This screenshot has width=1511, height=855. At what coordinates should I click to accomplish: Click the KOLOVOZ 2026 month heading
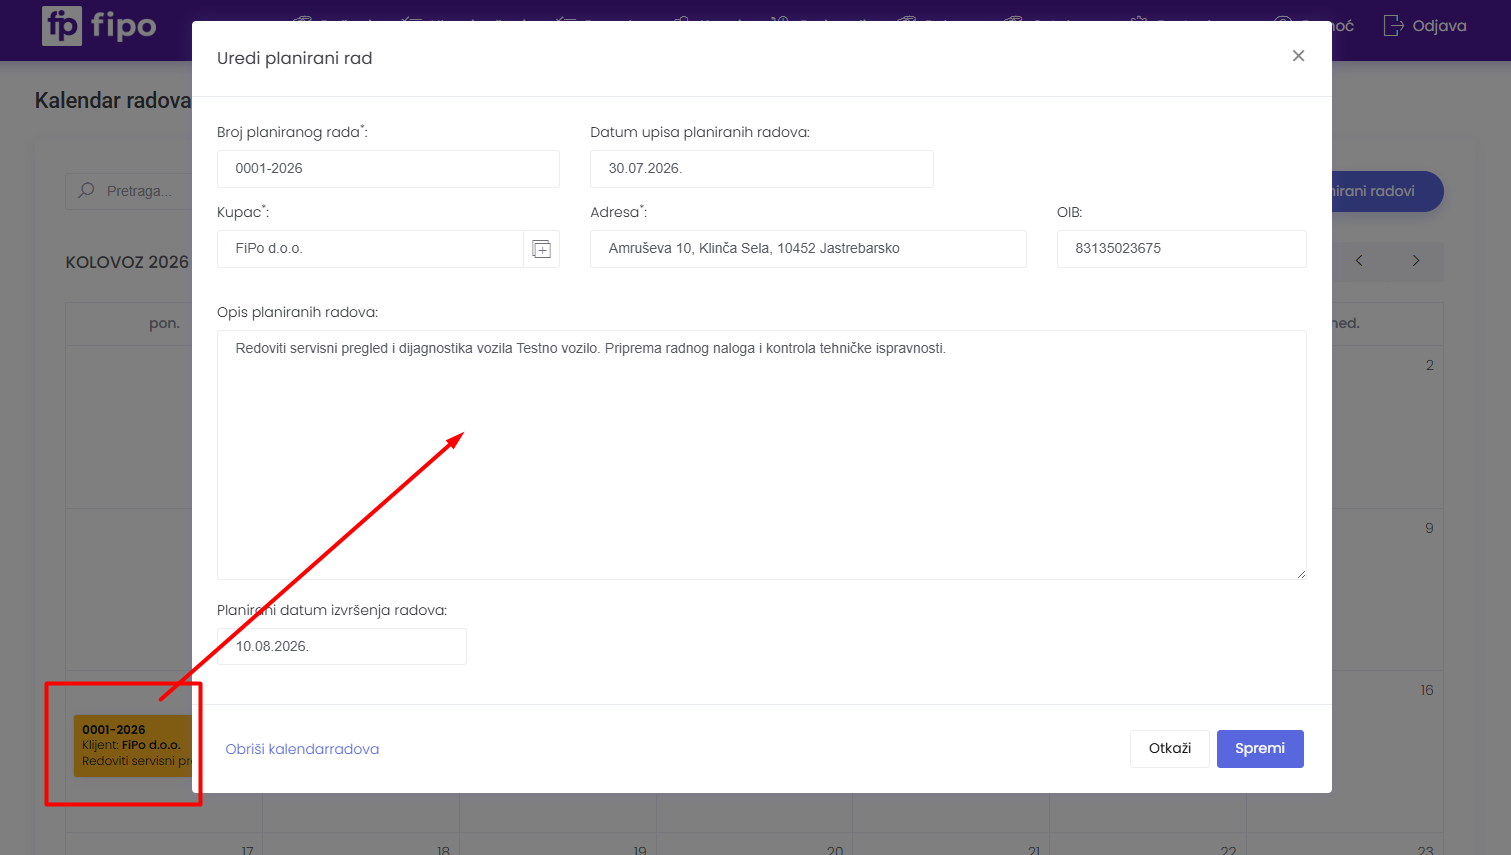point(127,262)
